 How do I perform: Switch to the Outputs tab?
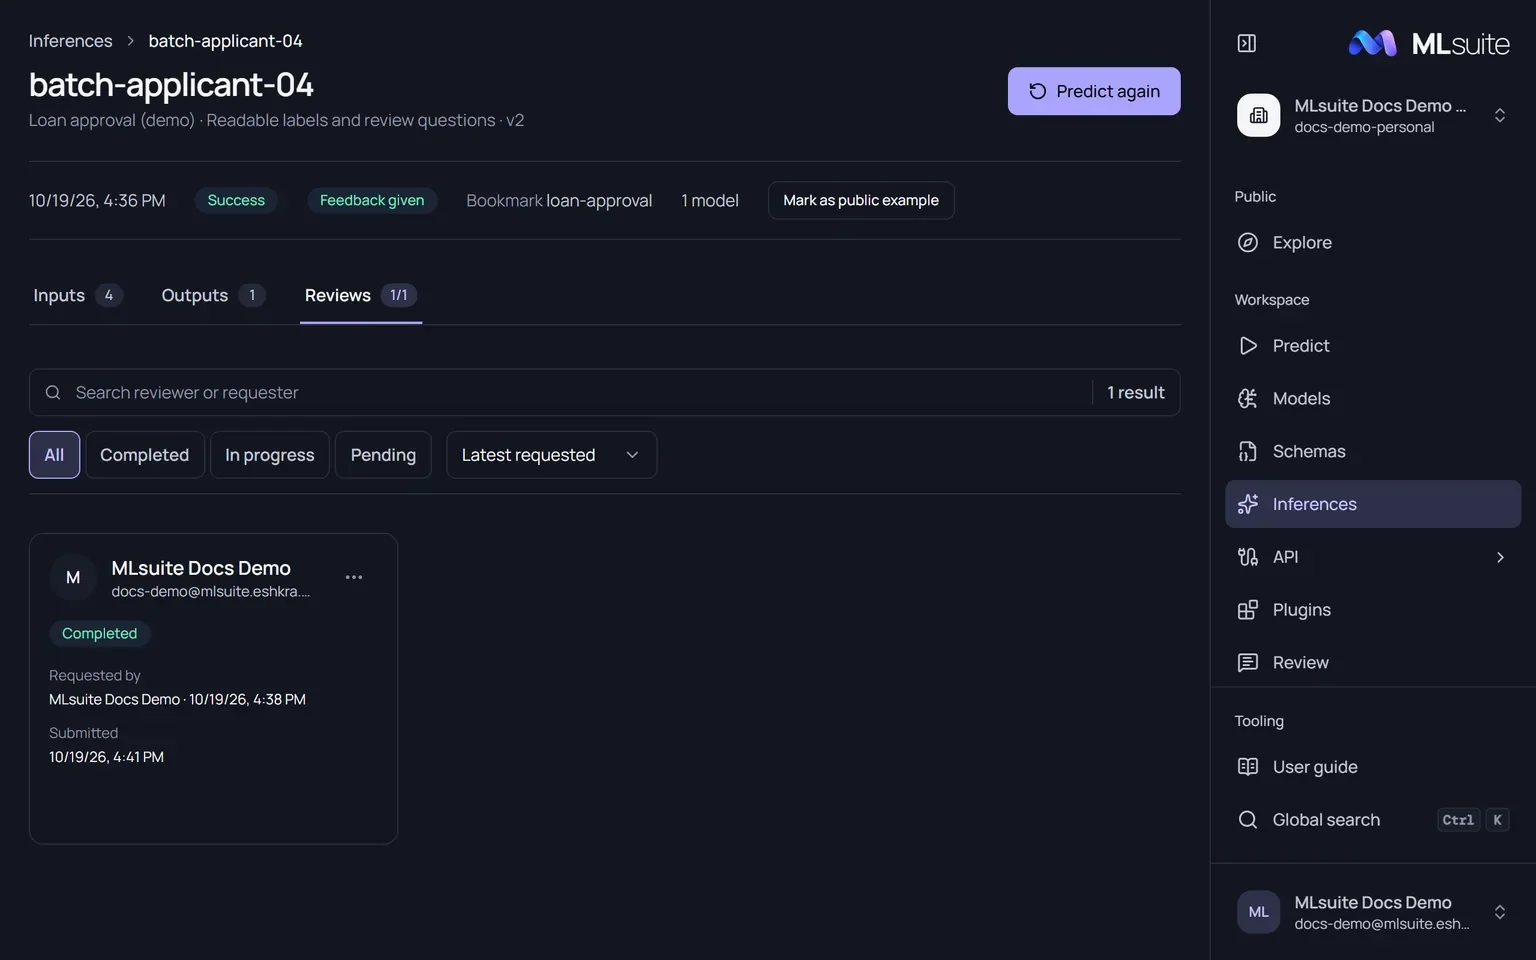click(x=213, y=295)
